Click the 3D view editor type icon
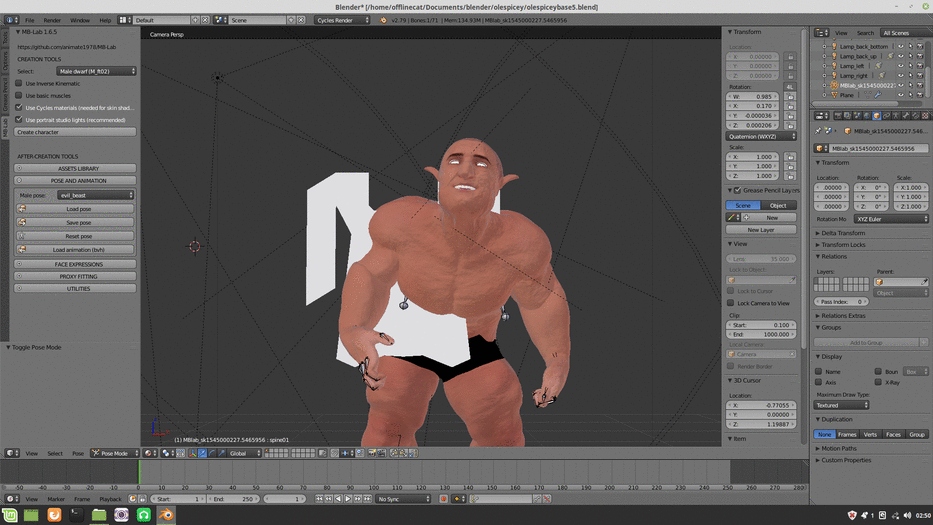 [12, 453]
